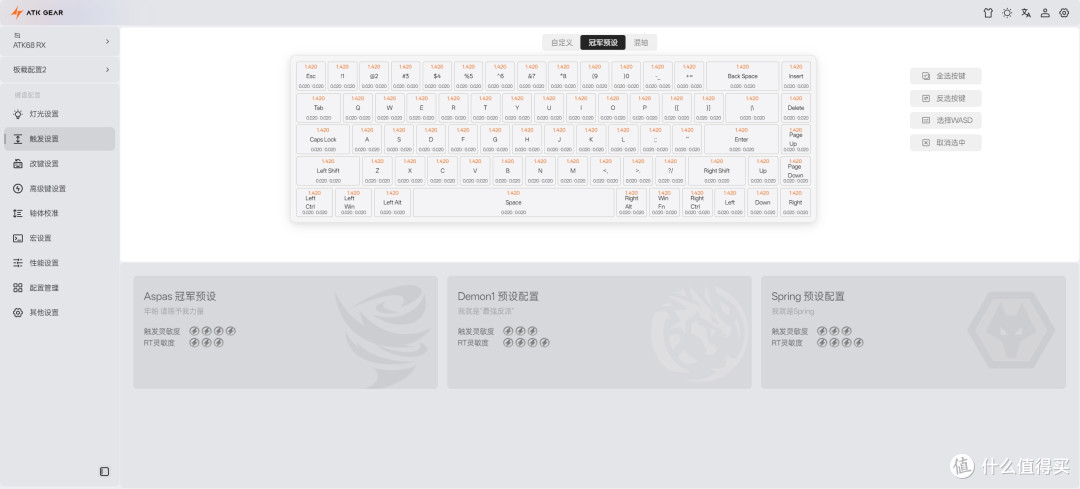Select the P key
1080x489 pixels.
click(x=645, y=107)
